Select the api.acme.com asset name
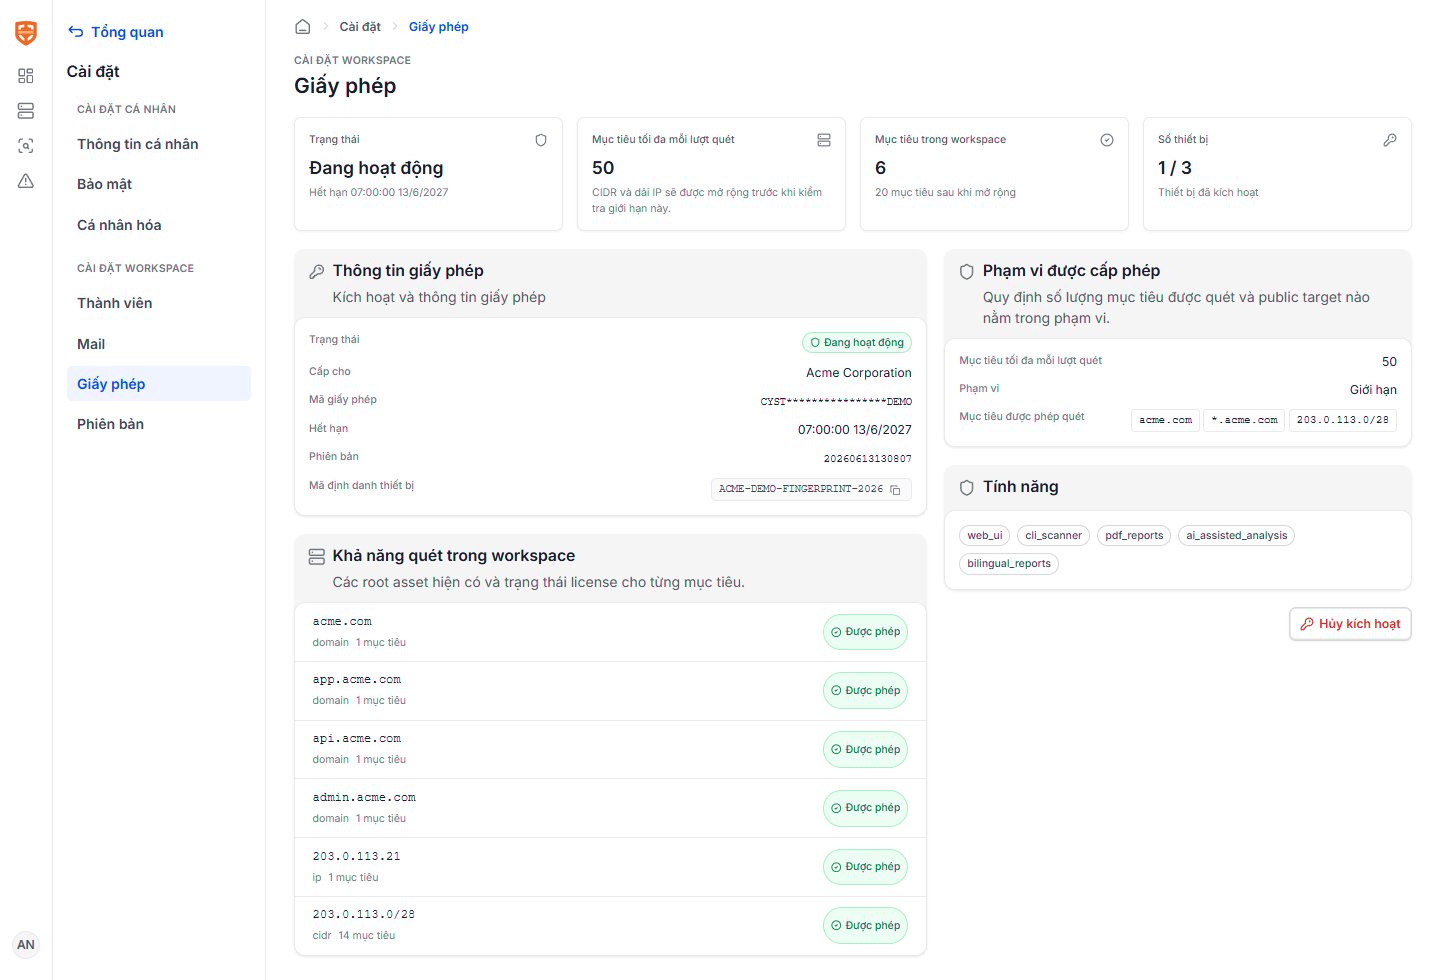 click(x=356, y=739)
